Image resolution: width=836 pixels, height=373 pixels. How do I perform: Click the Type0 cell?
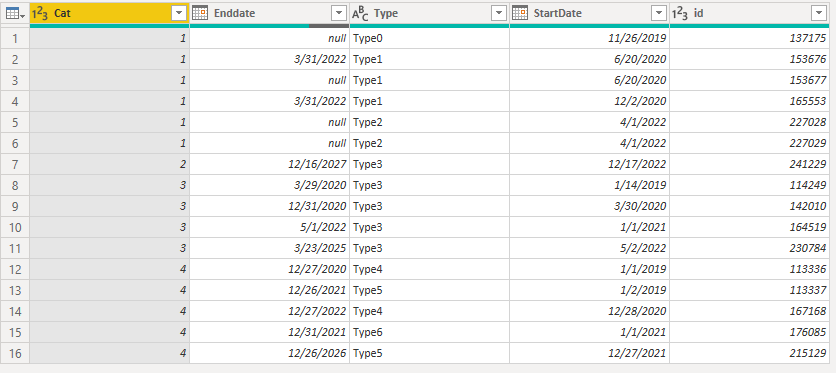[x=429, y=38]
